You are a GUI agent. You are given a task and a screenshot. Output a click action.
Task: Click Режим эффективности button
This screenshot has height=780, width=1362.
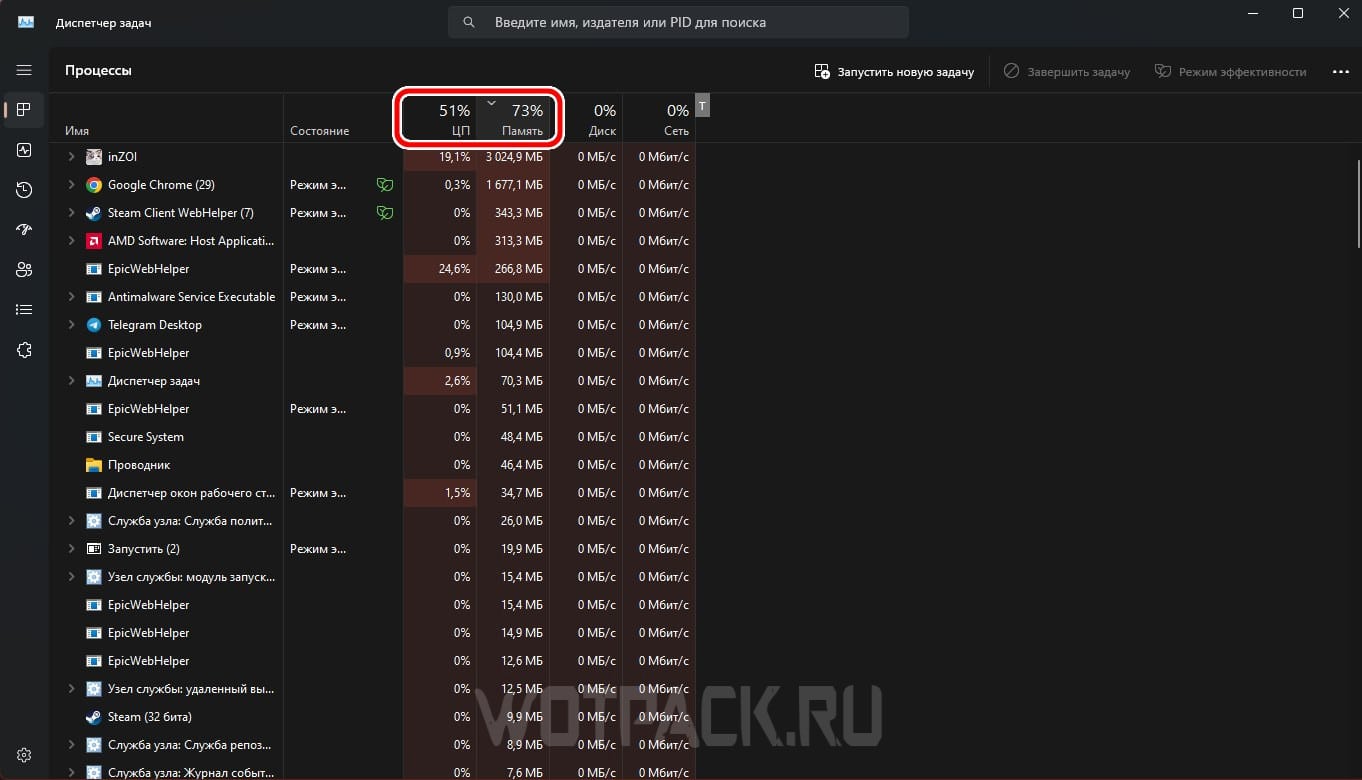pos(1230,72)
